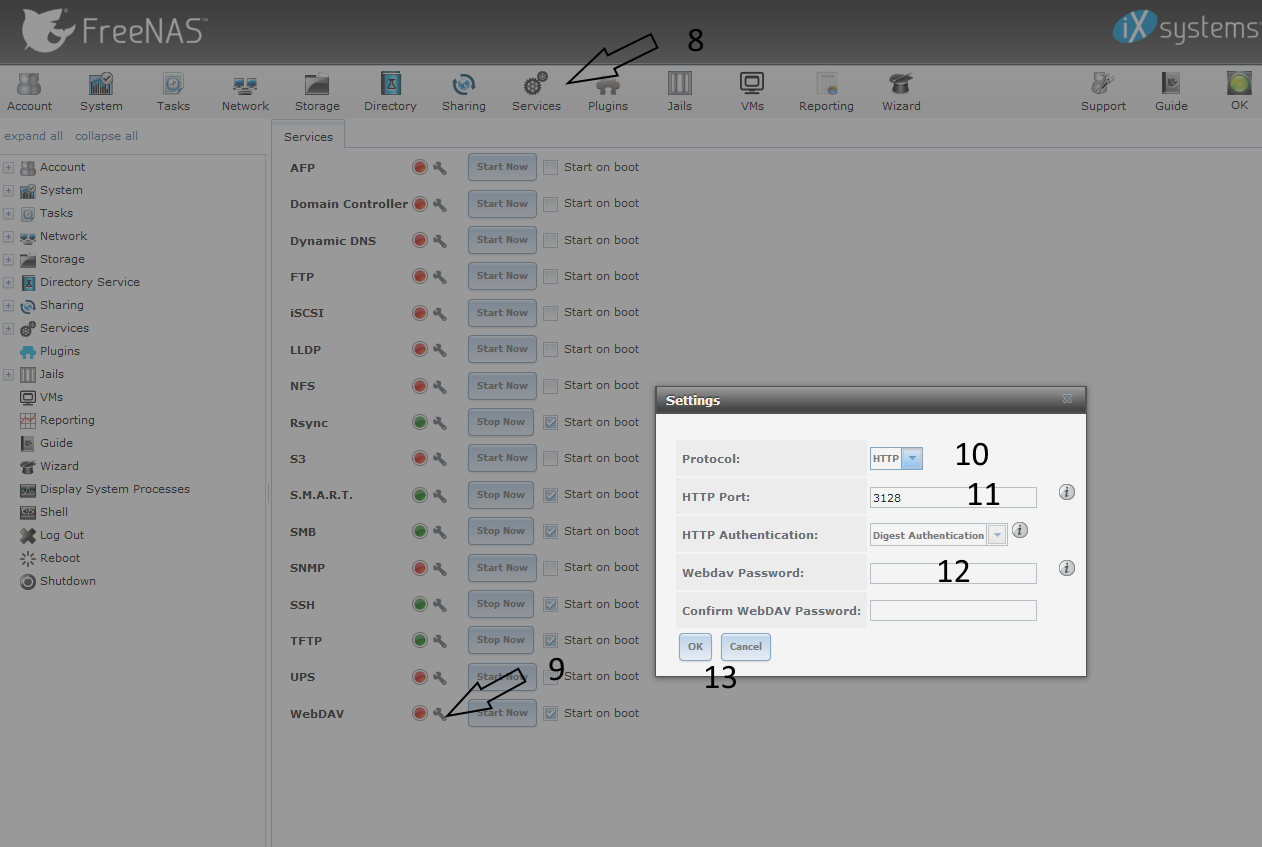Open NFS service settings wrench
The image size is (1262, 847).
point(439,386)
